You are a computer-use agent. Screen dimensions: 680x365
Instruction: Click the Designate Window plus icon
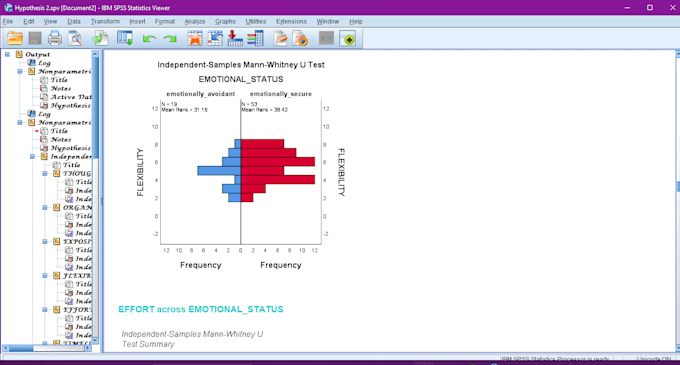click(x=348, y=39)
